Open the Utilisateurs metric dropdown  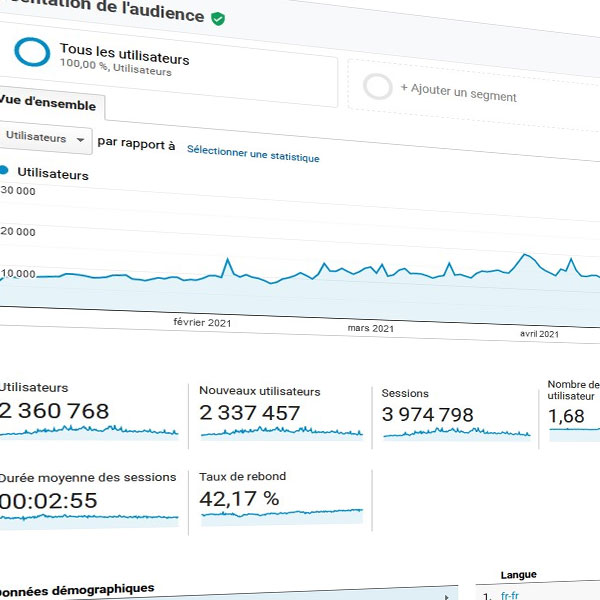pos(45,139)
